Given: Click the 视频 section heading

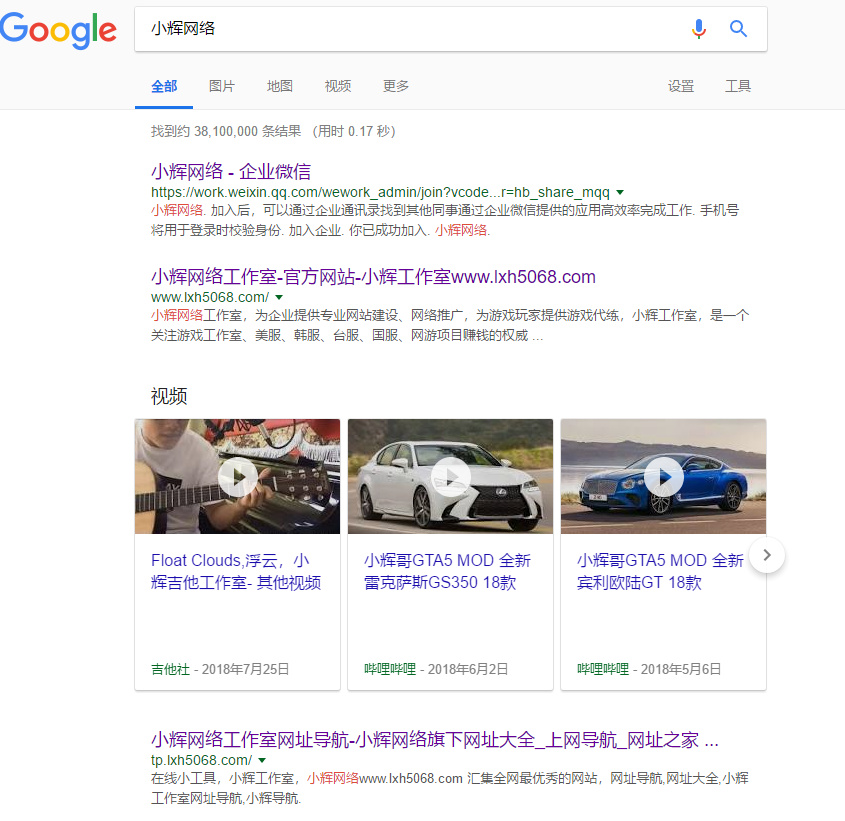Looking at the screenshot, I should click(169, 396).
